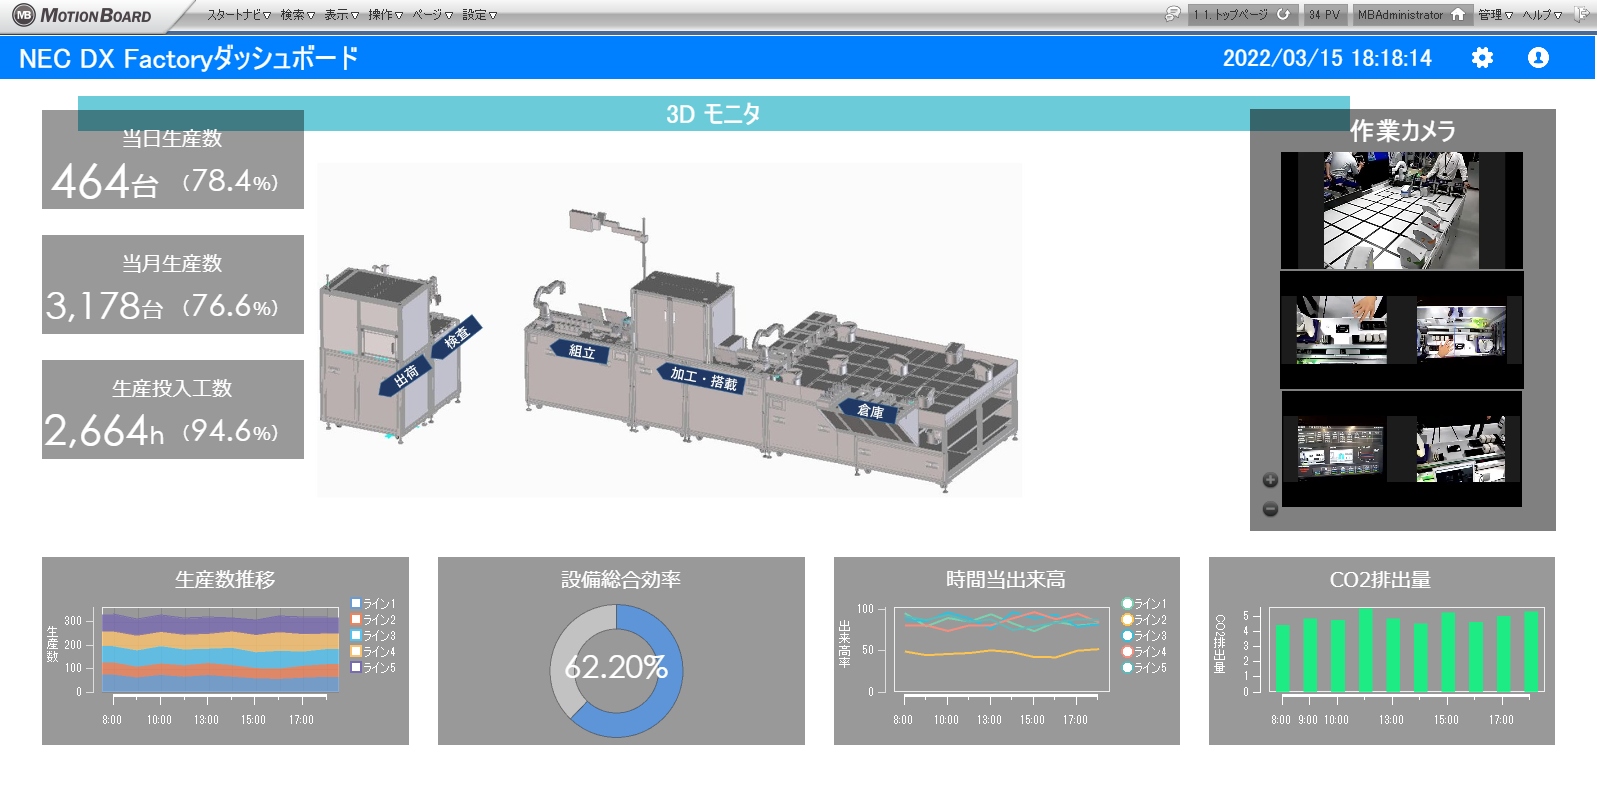Select the 倉庫 label on 3D model
Viewport: 1597px width, 787px height.
(x=869, y=411)
